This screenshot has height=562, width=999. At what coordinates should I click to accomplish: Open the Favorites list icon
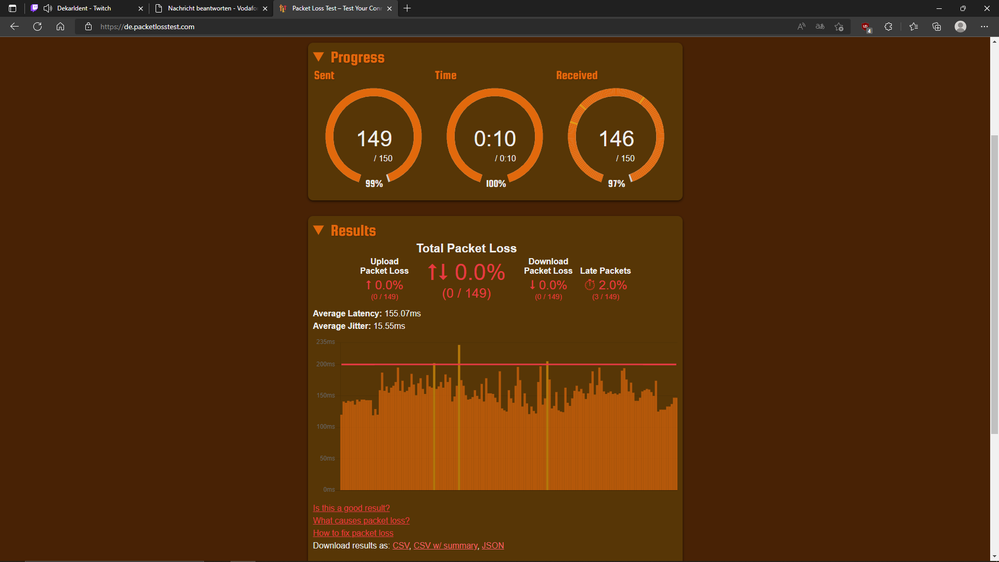[914, 27]
